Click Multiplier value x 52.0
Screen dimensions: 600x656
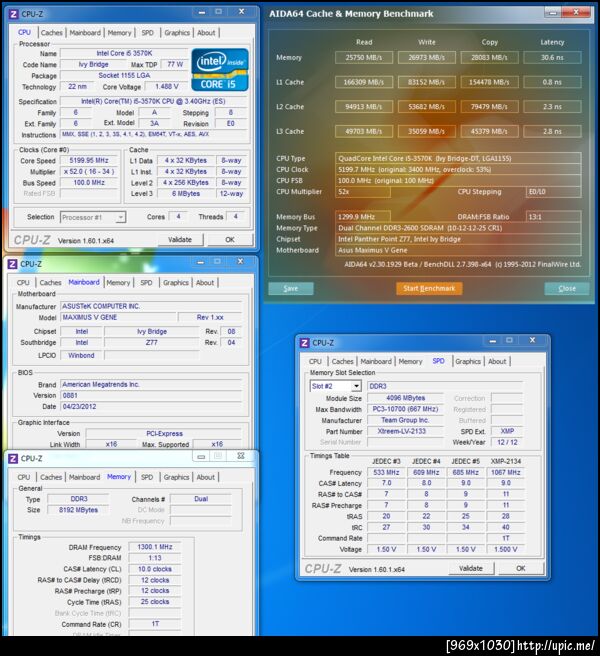[x=89, y=172]
